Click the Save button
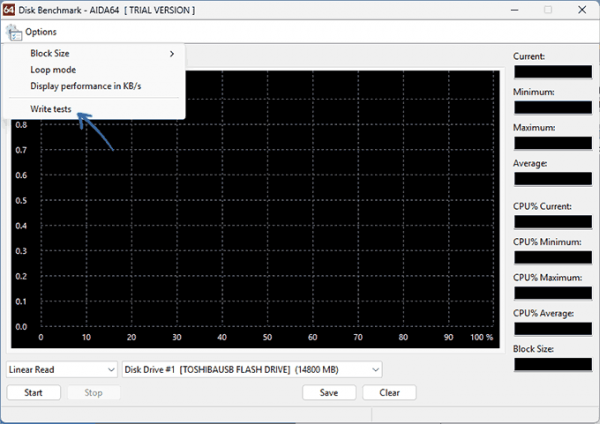The height and width of the screenshot is (424, 600). tap(329, 393)
